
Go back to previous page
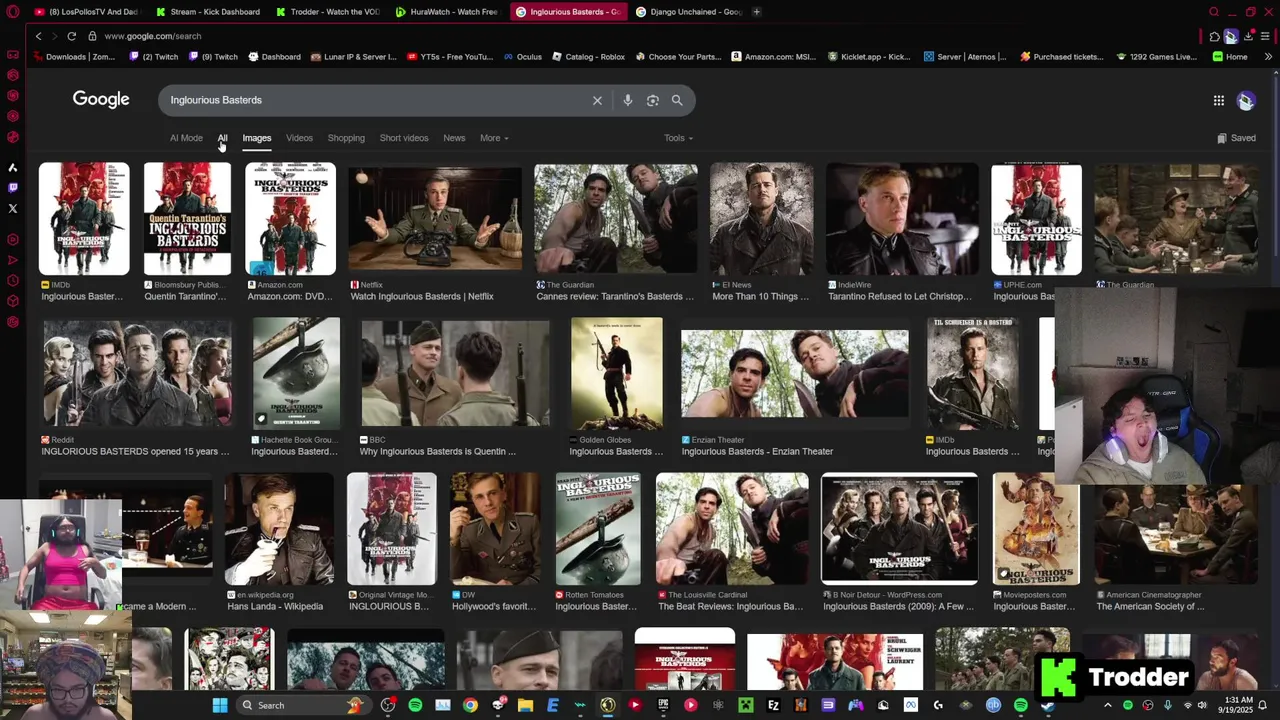pos(38,36)
